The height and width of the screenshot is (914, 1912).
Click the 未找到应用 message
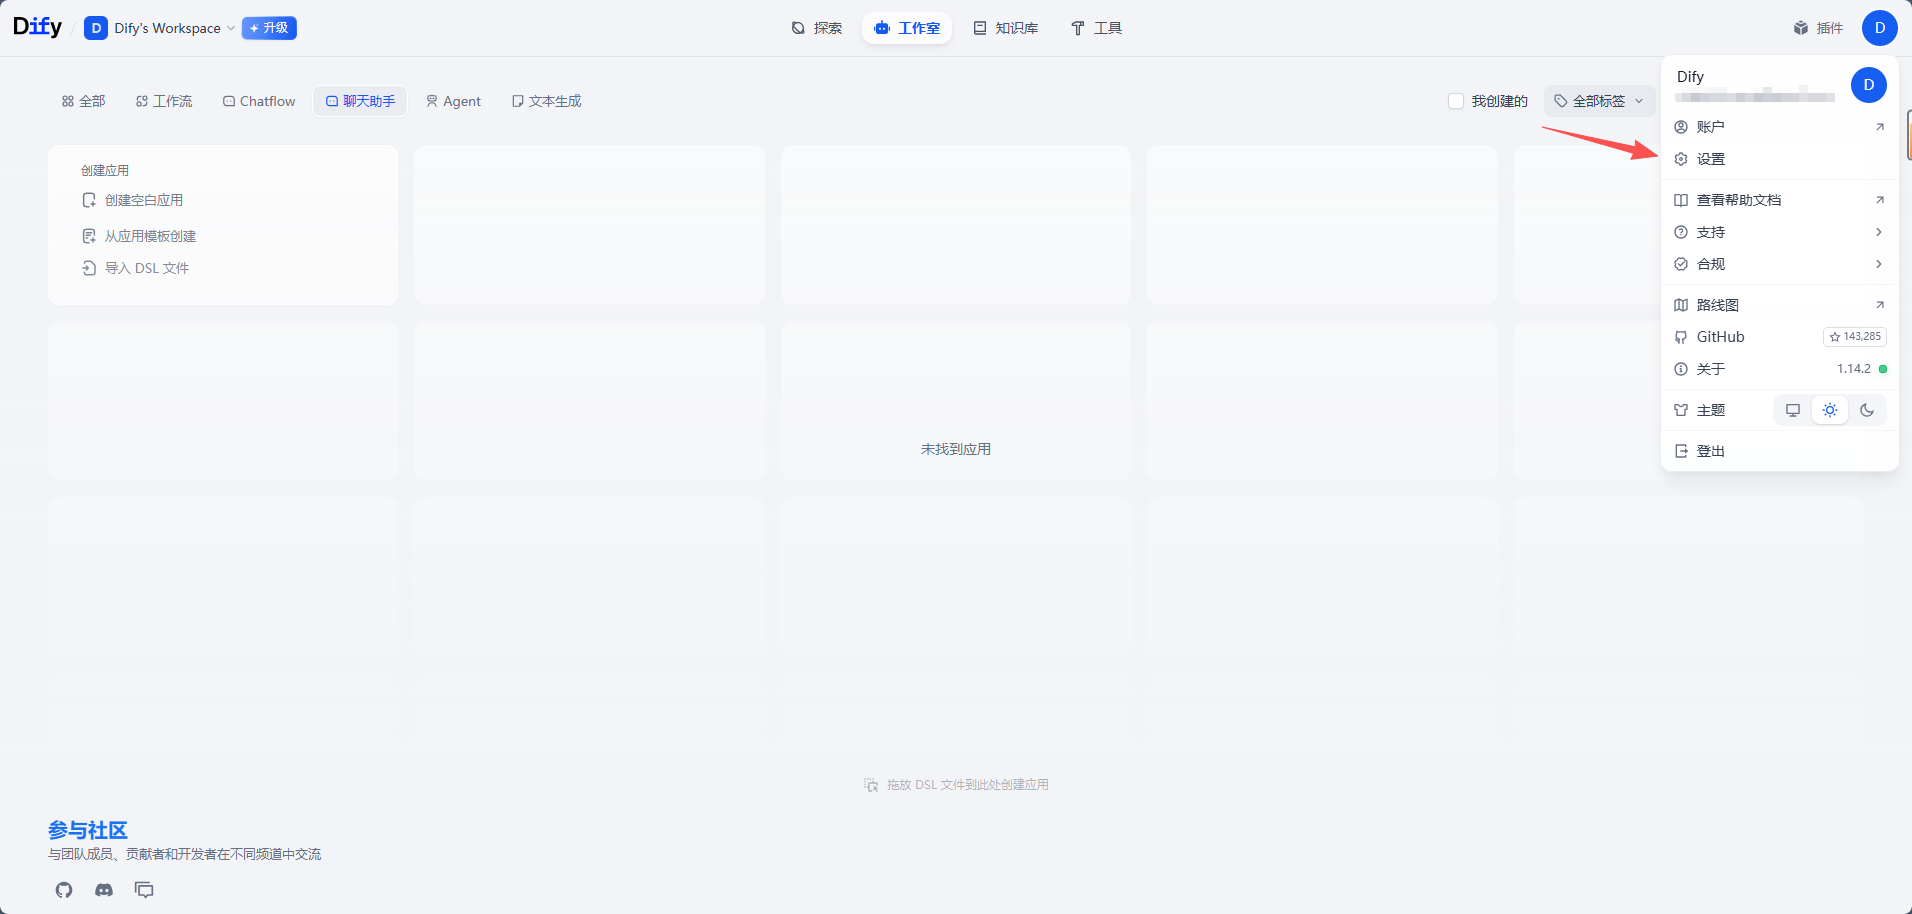coord(956,450)
